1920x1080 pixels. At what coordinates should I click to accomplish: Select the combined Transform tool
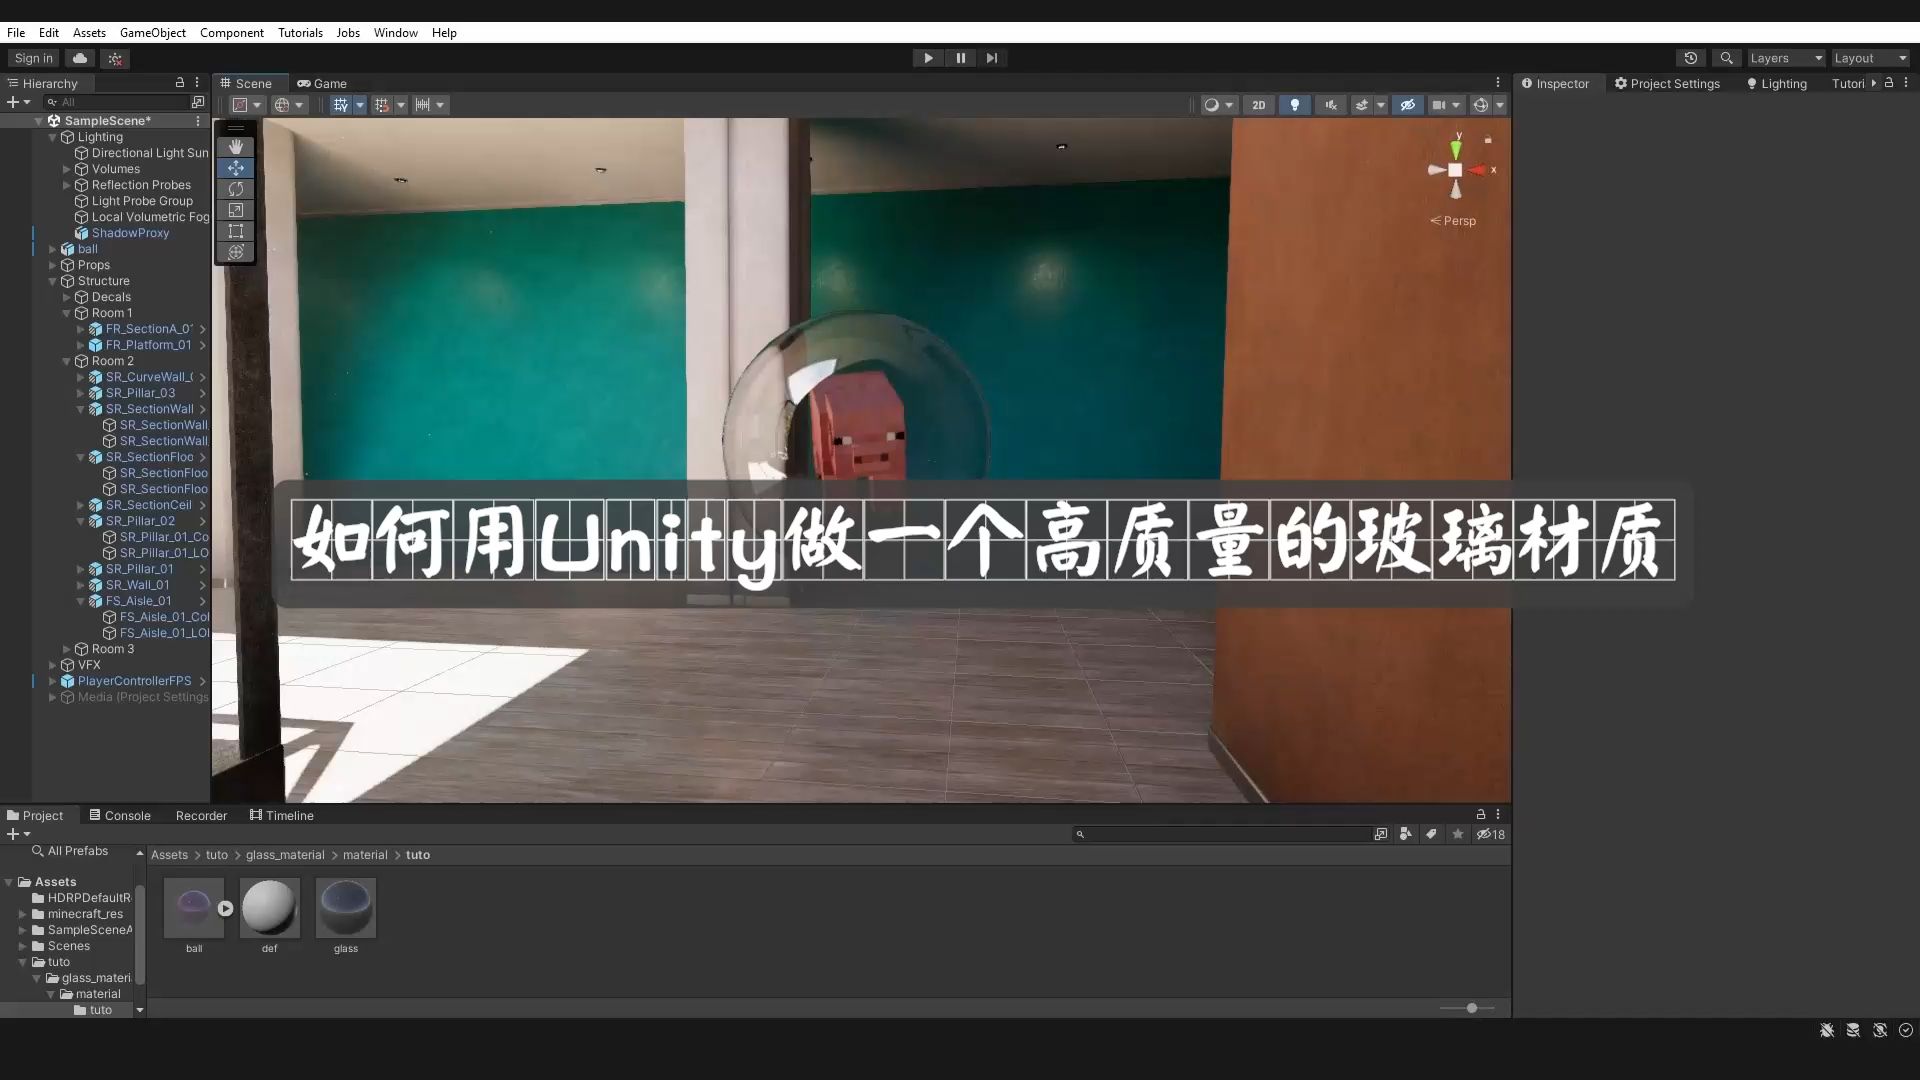tap(236, 252)
